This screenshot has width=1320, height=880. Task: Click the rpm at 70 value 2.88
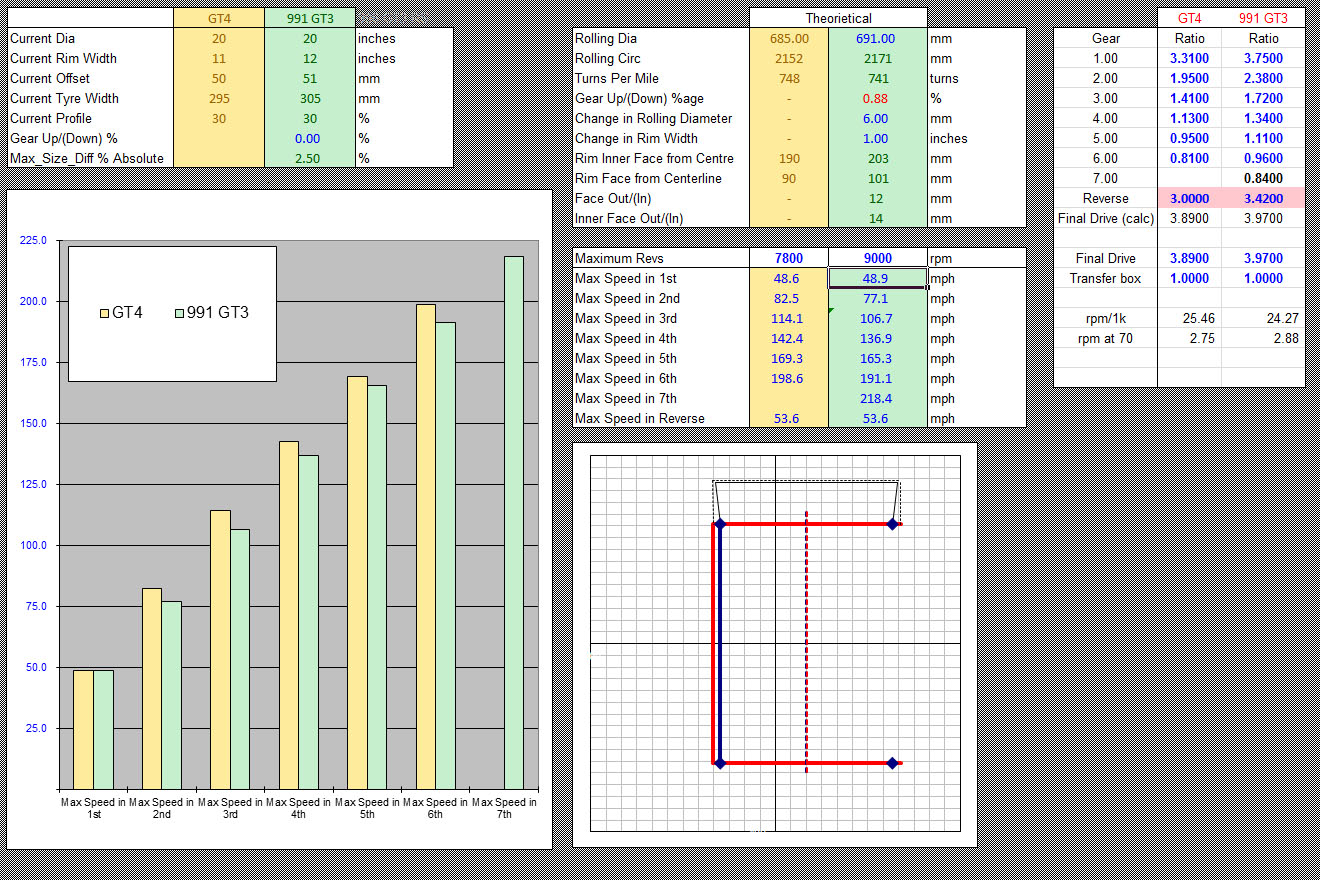tap(1262, 339)
